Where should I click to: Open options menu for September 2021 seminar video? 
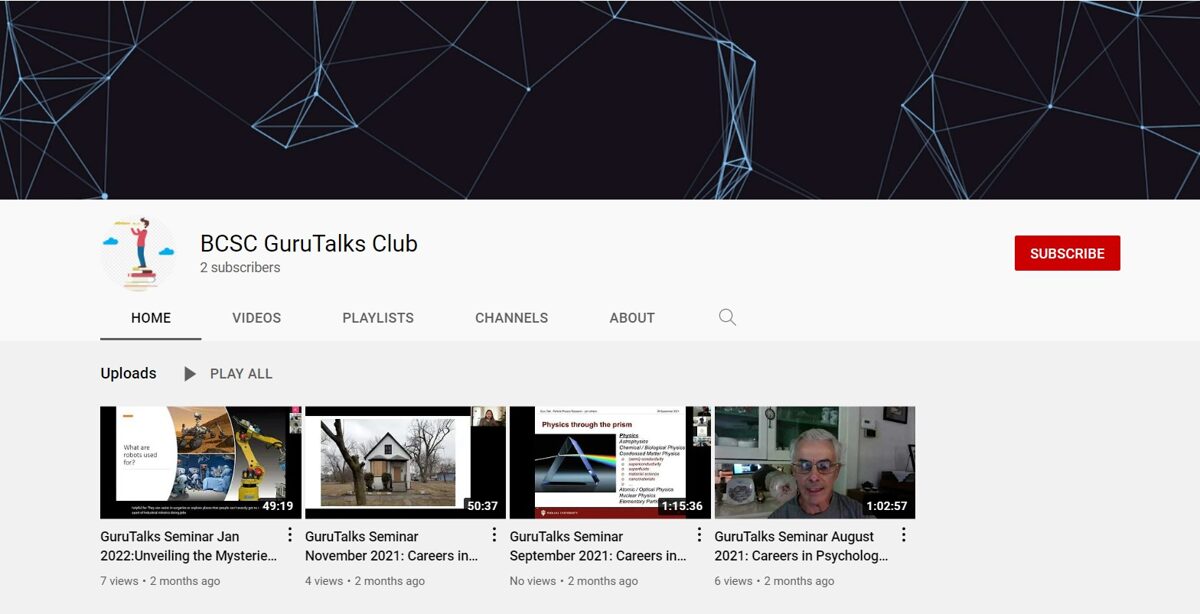coord(699,535)
